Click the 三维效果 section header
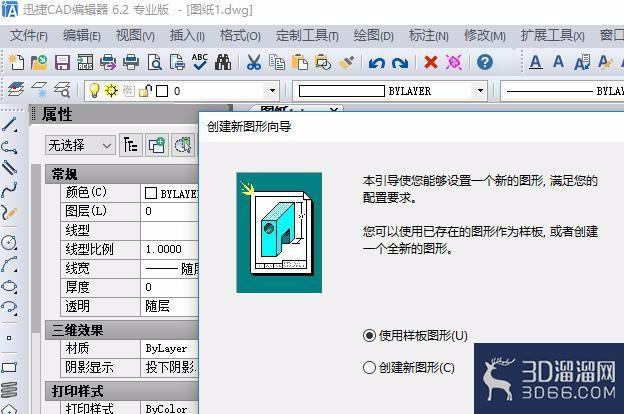624x414 pixels. [x=121, y=330]
